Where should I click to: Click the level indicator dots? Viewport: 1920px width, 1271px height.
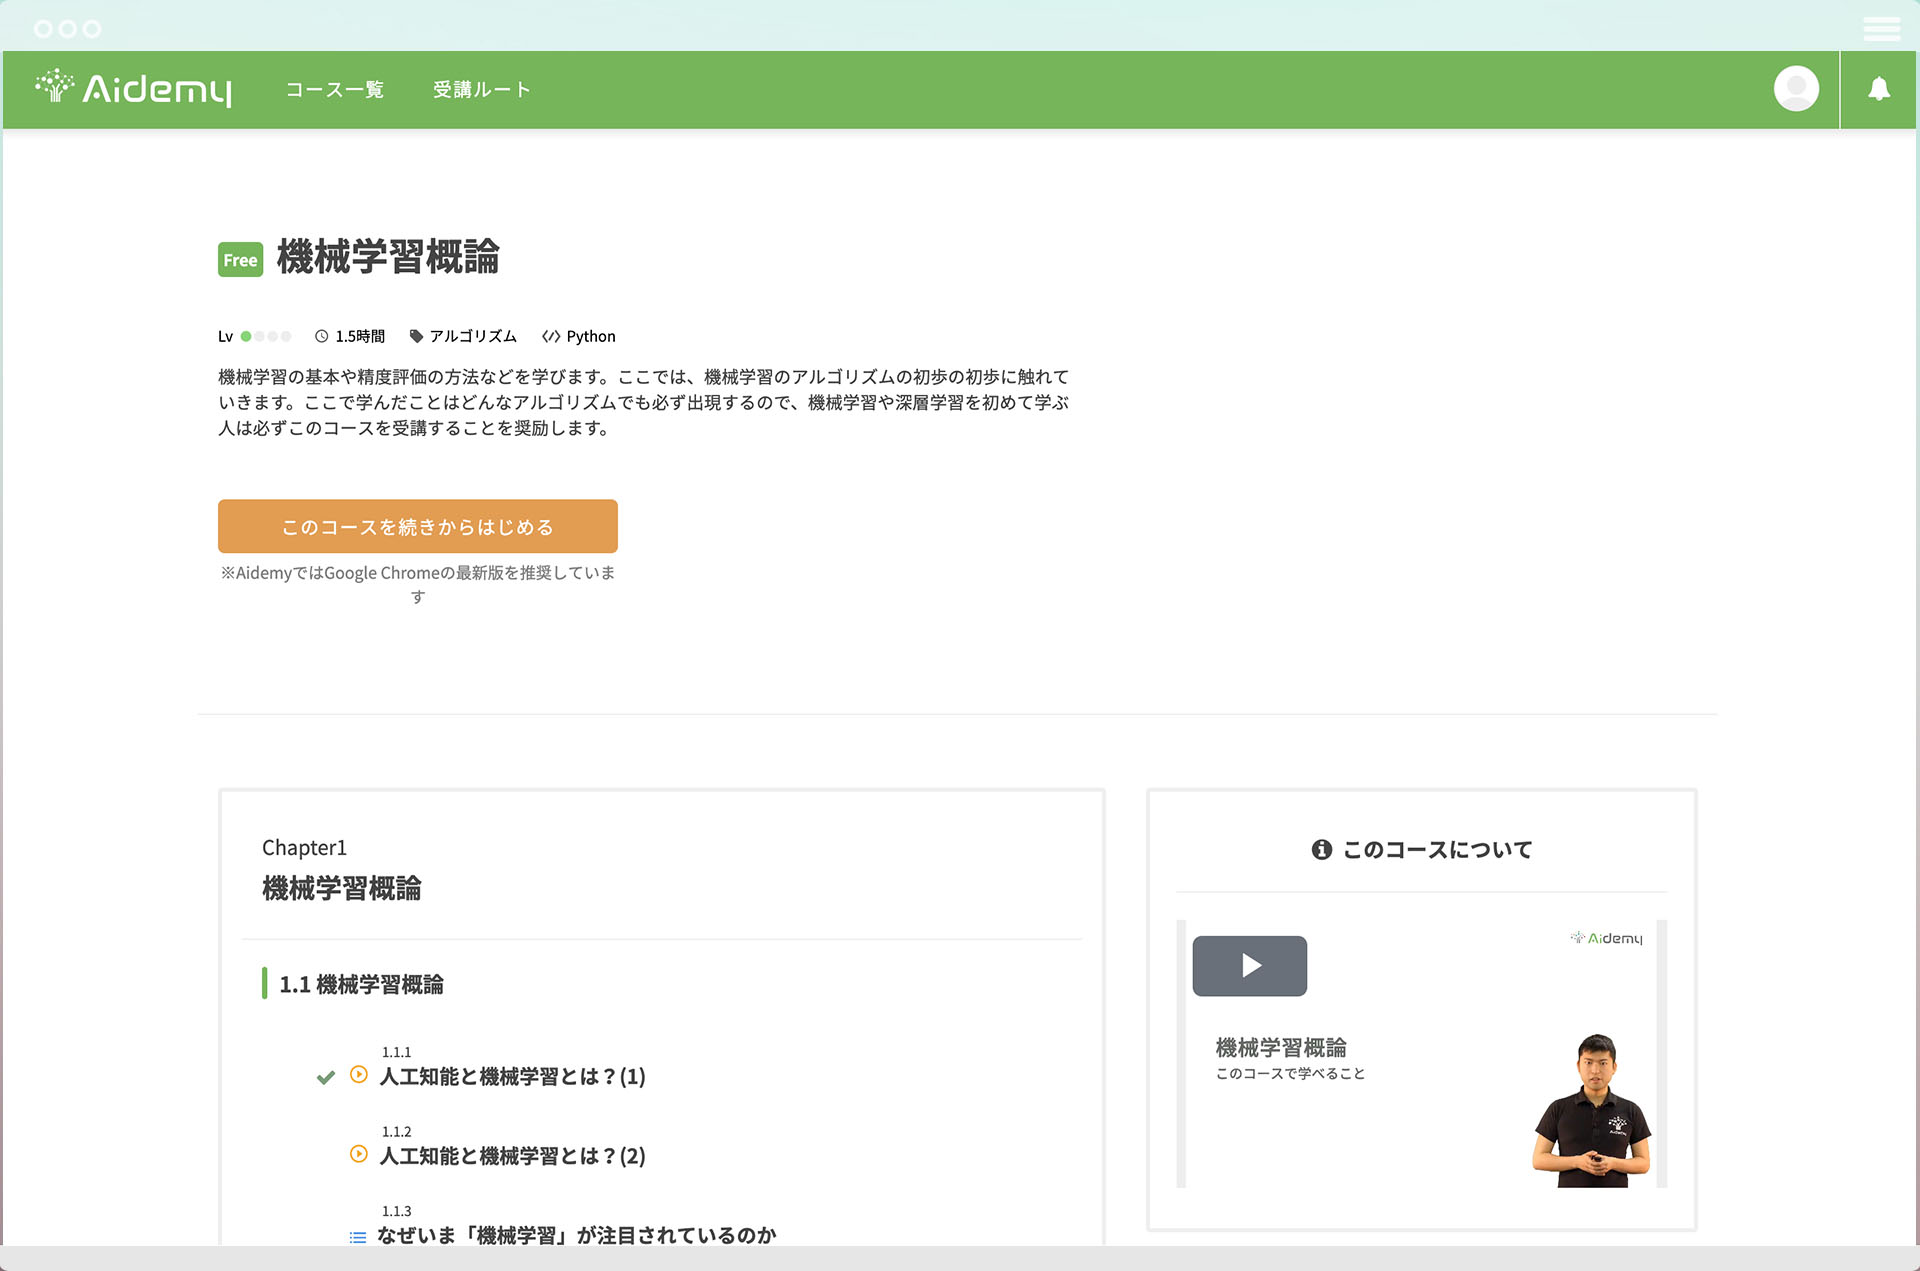tap(265, 336)
